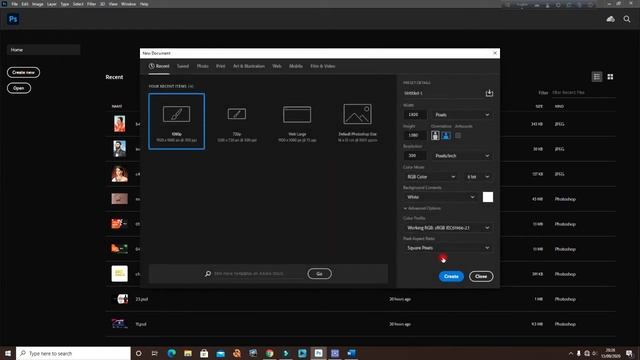Open File Explorer from the taskbar
Image resolution: width=640 pixels, height=360 pixels.
pos(188,353)
